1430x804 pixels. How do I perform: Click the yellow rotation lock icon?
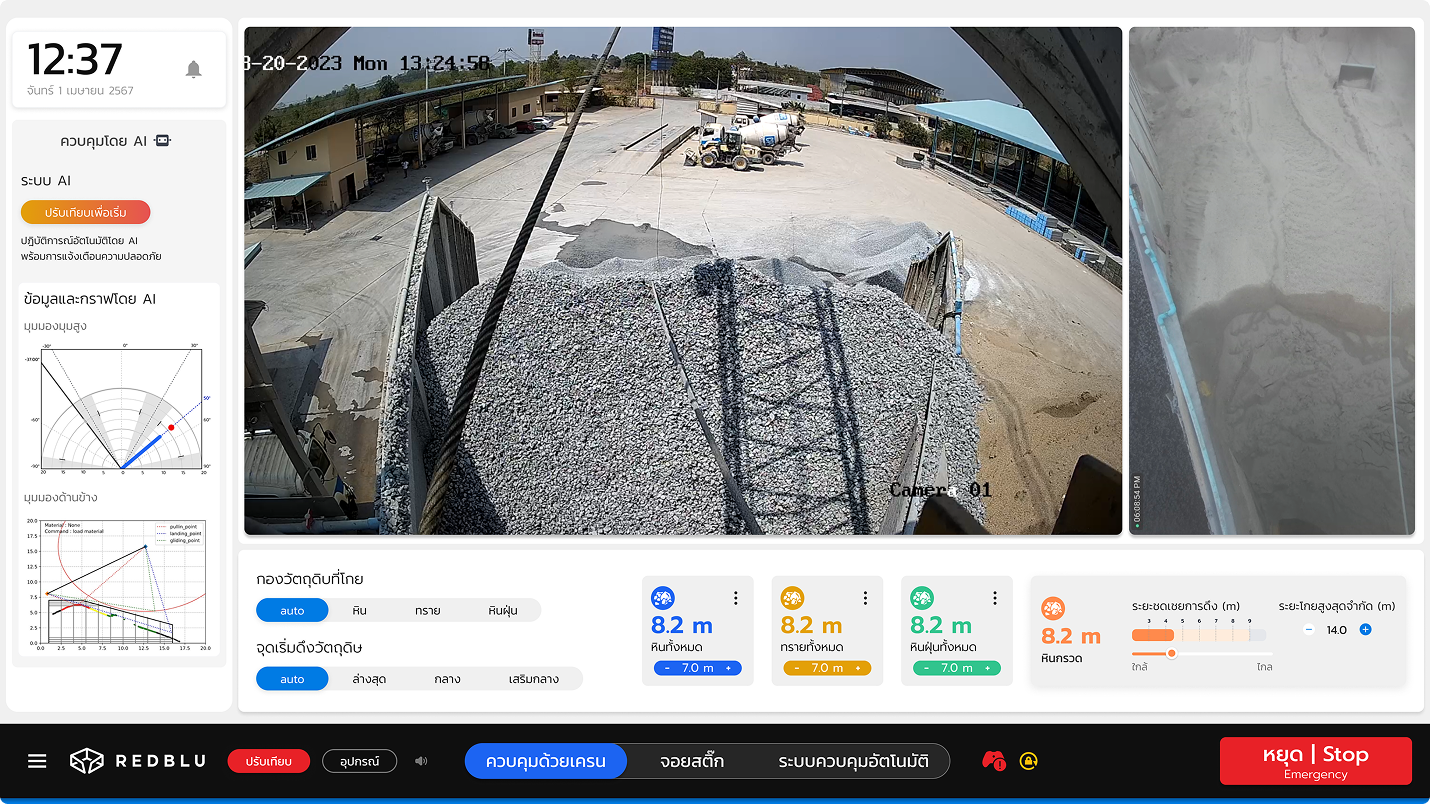(1028, 761)
